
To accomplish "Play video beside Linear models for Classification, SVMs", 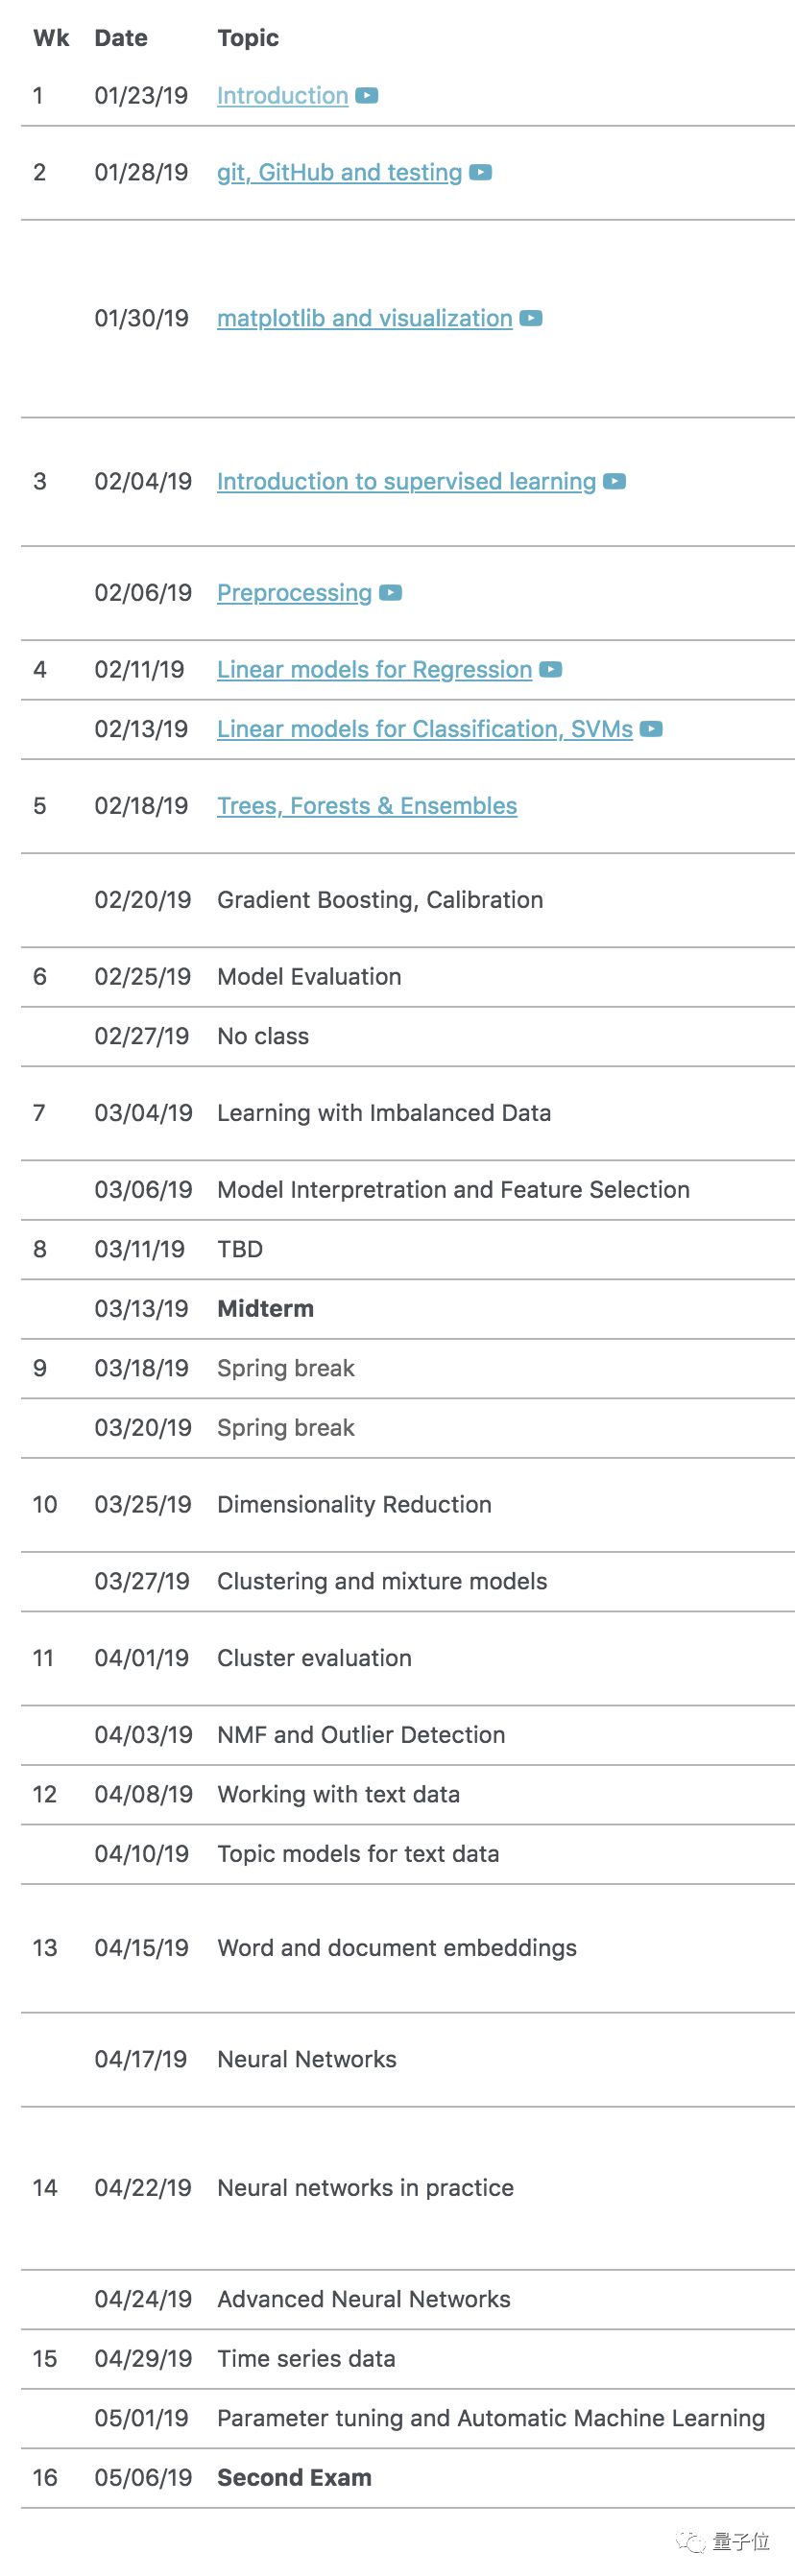I will [x=651, y=730].
